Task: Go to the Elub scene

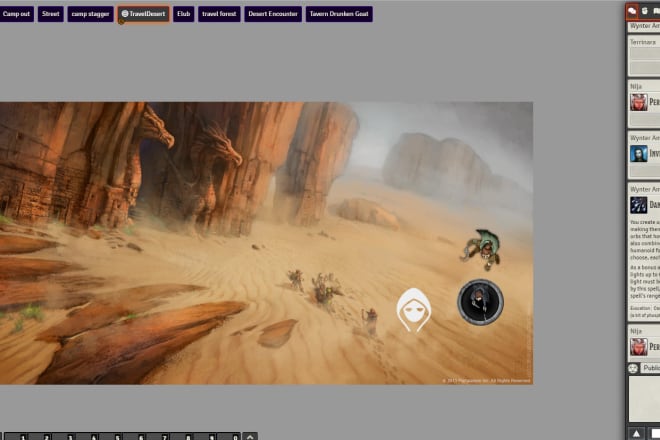Action: point(184,14)
